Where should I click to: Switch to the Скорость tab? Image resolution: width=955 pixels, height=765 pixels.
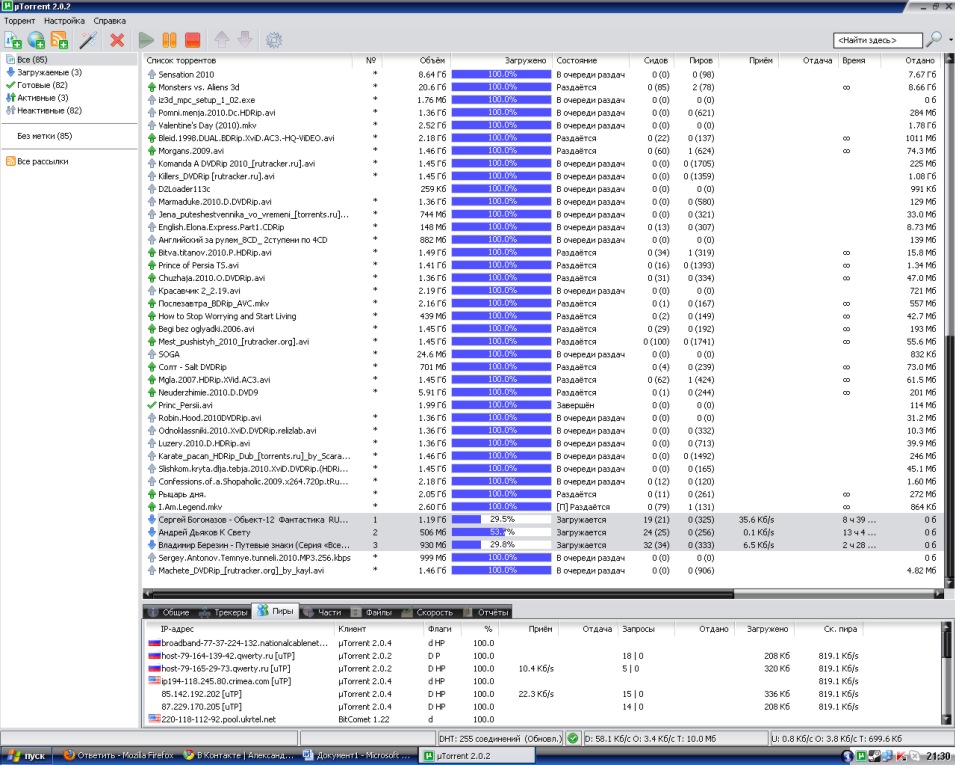point(428,612)
